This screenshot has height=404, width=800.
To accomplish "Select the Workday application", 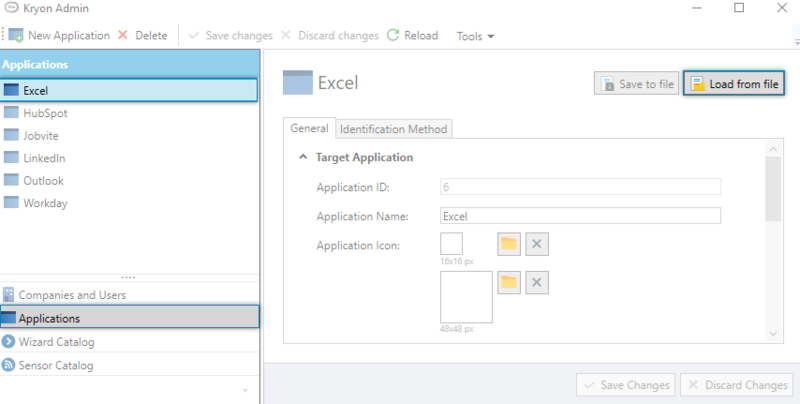I will pyautogui.click(x=45, y=203).
